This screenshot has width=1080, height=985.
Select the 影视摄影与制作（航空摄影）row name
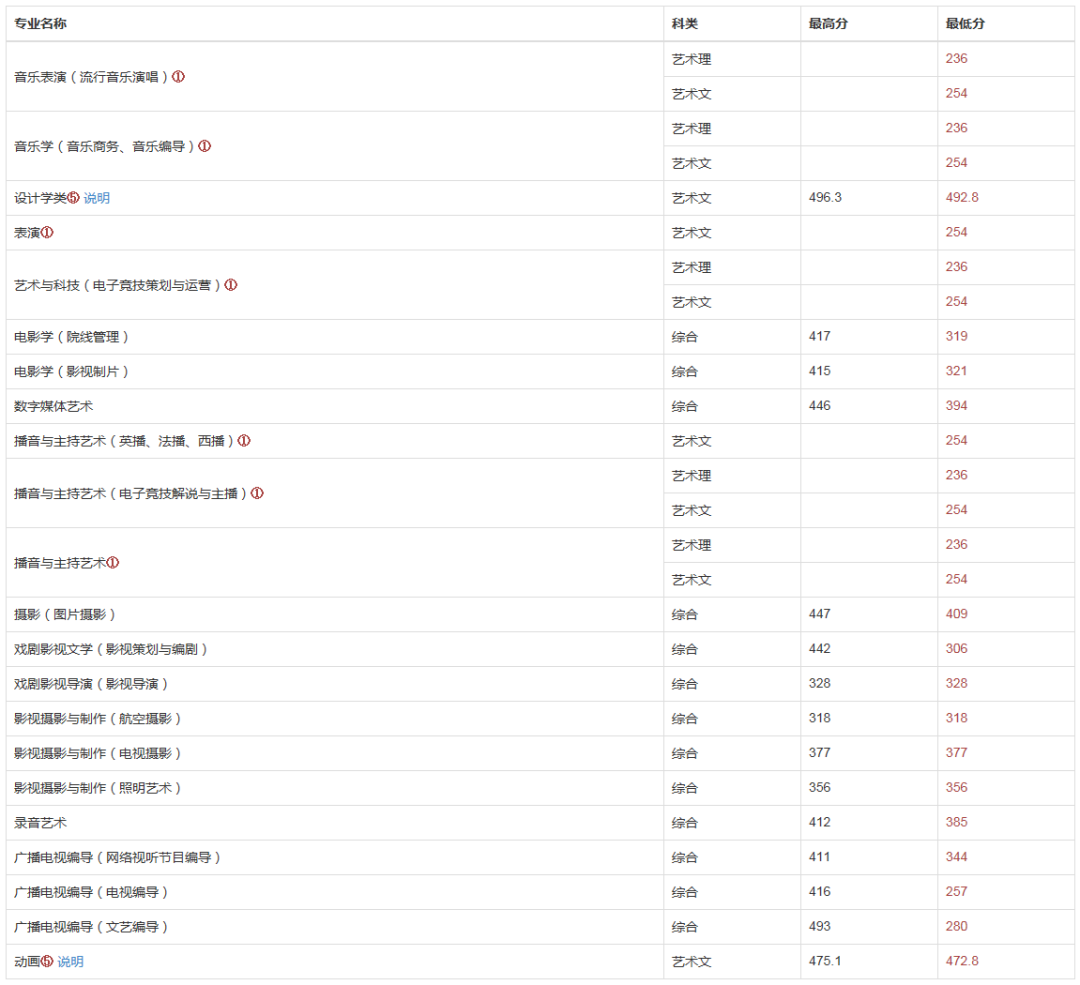(x=98, y=718)
